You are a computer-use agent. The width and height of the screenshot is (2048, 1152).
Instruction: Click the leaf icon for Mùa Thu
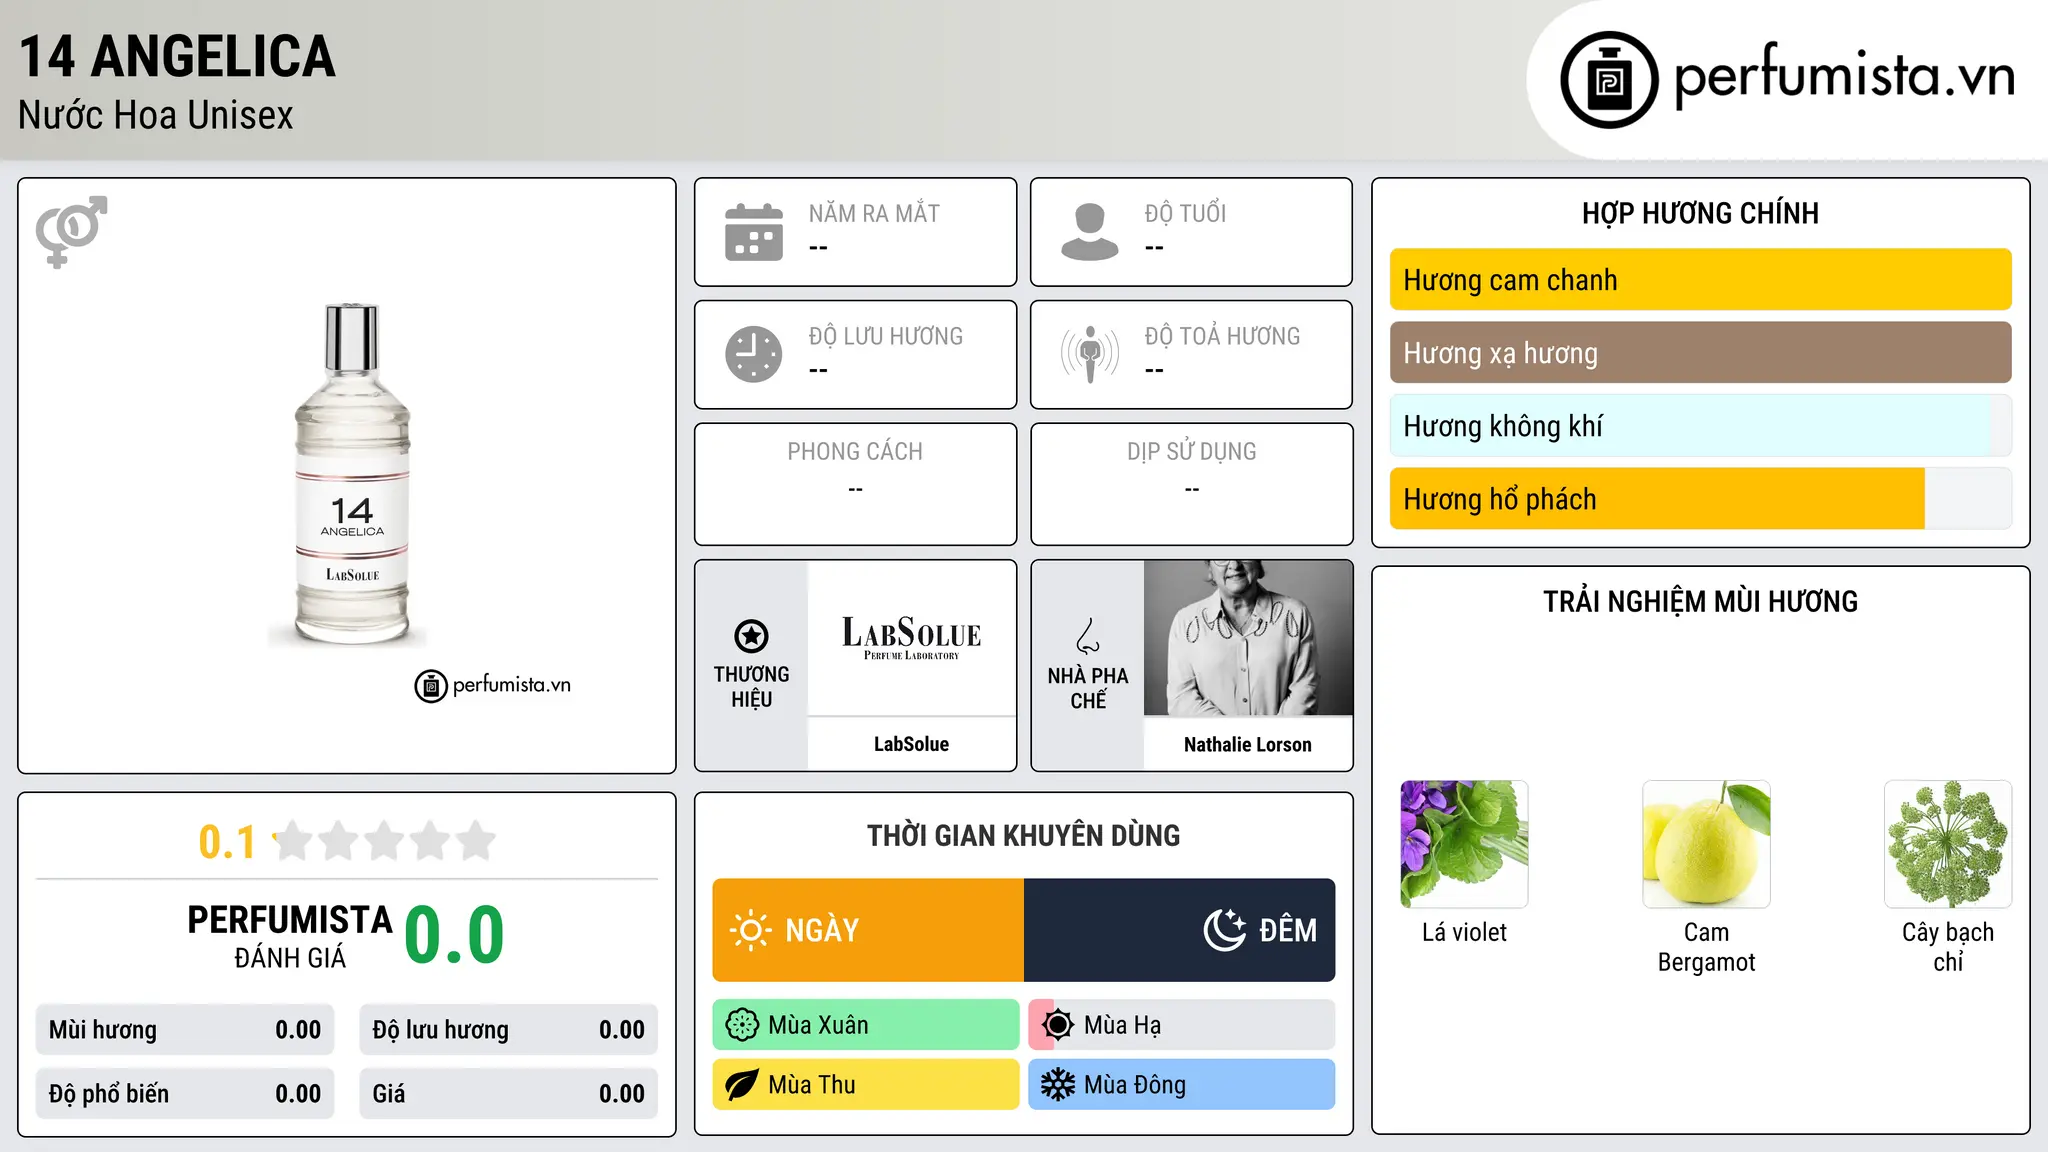coord(742,1085)
